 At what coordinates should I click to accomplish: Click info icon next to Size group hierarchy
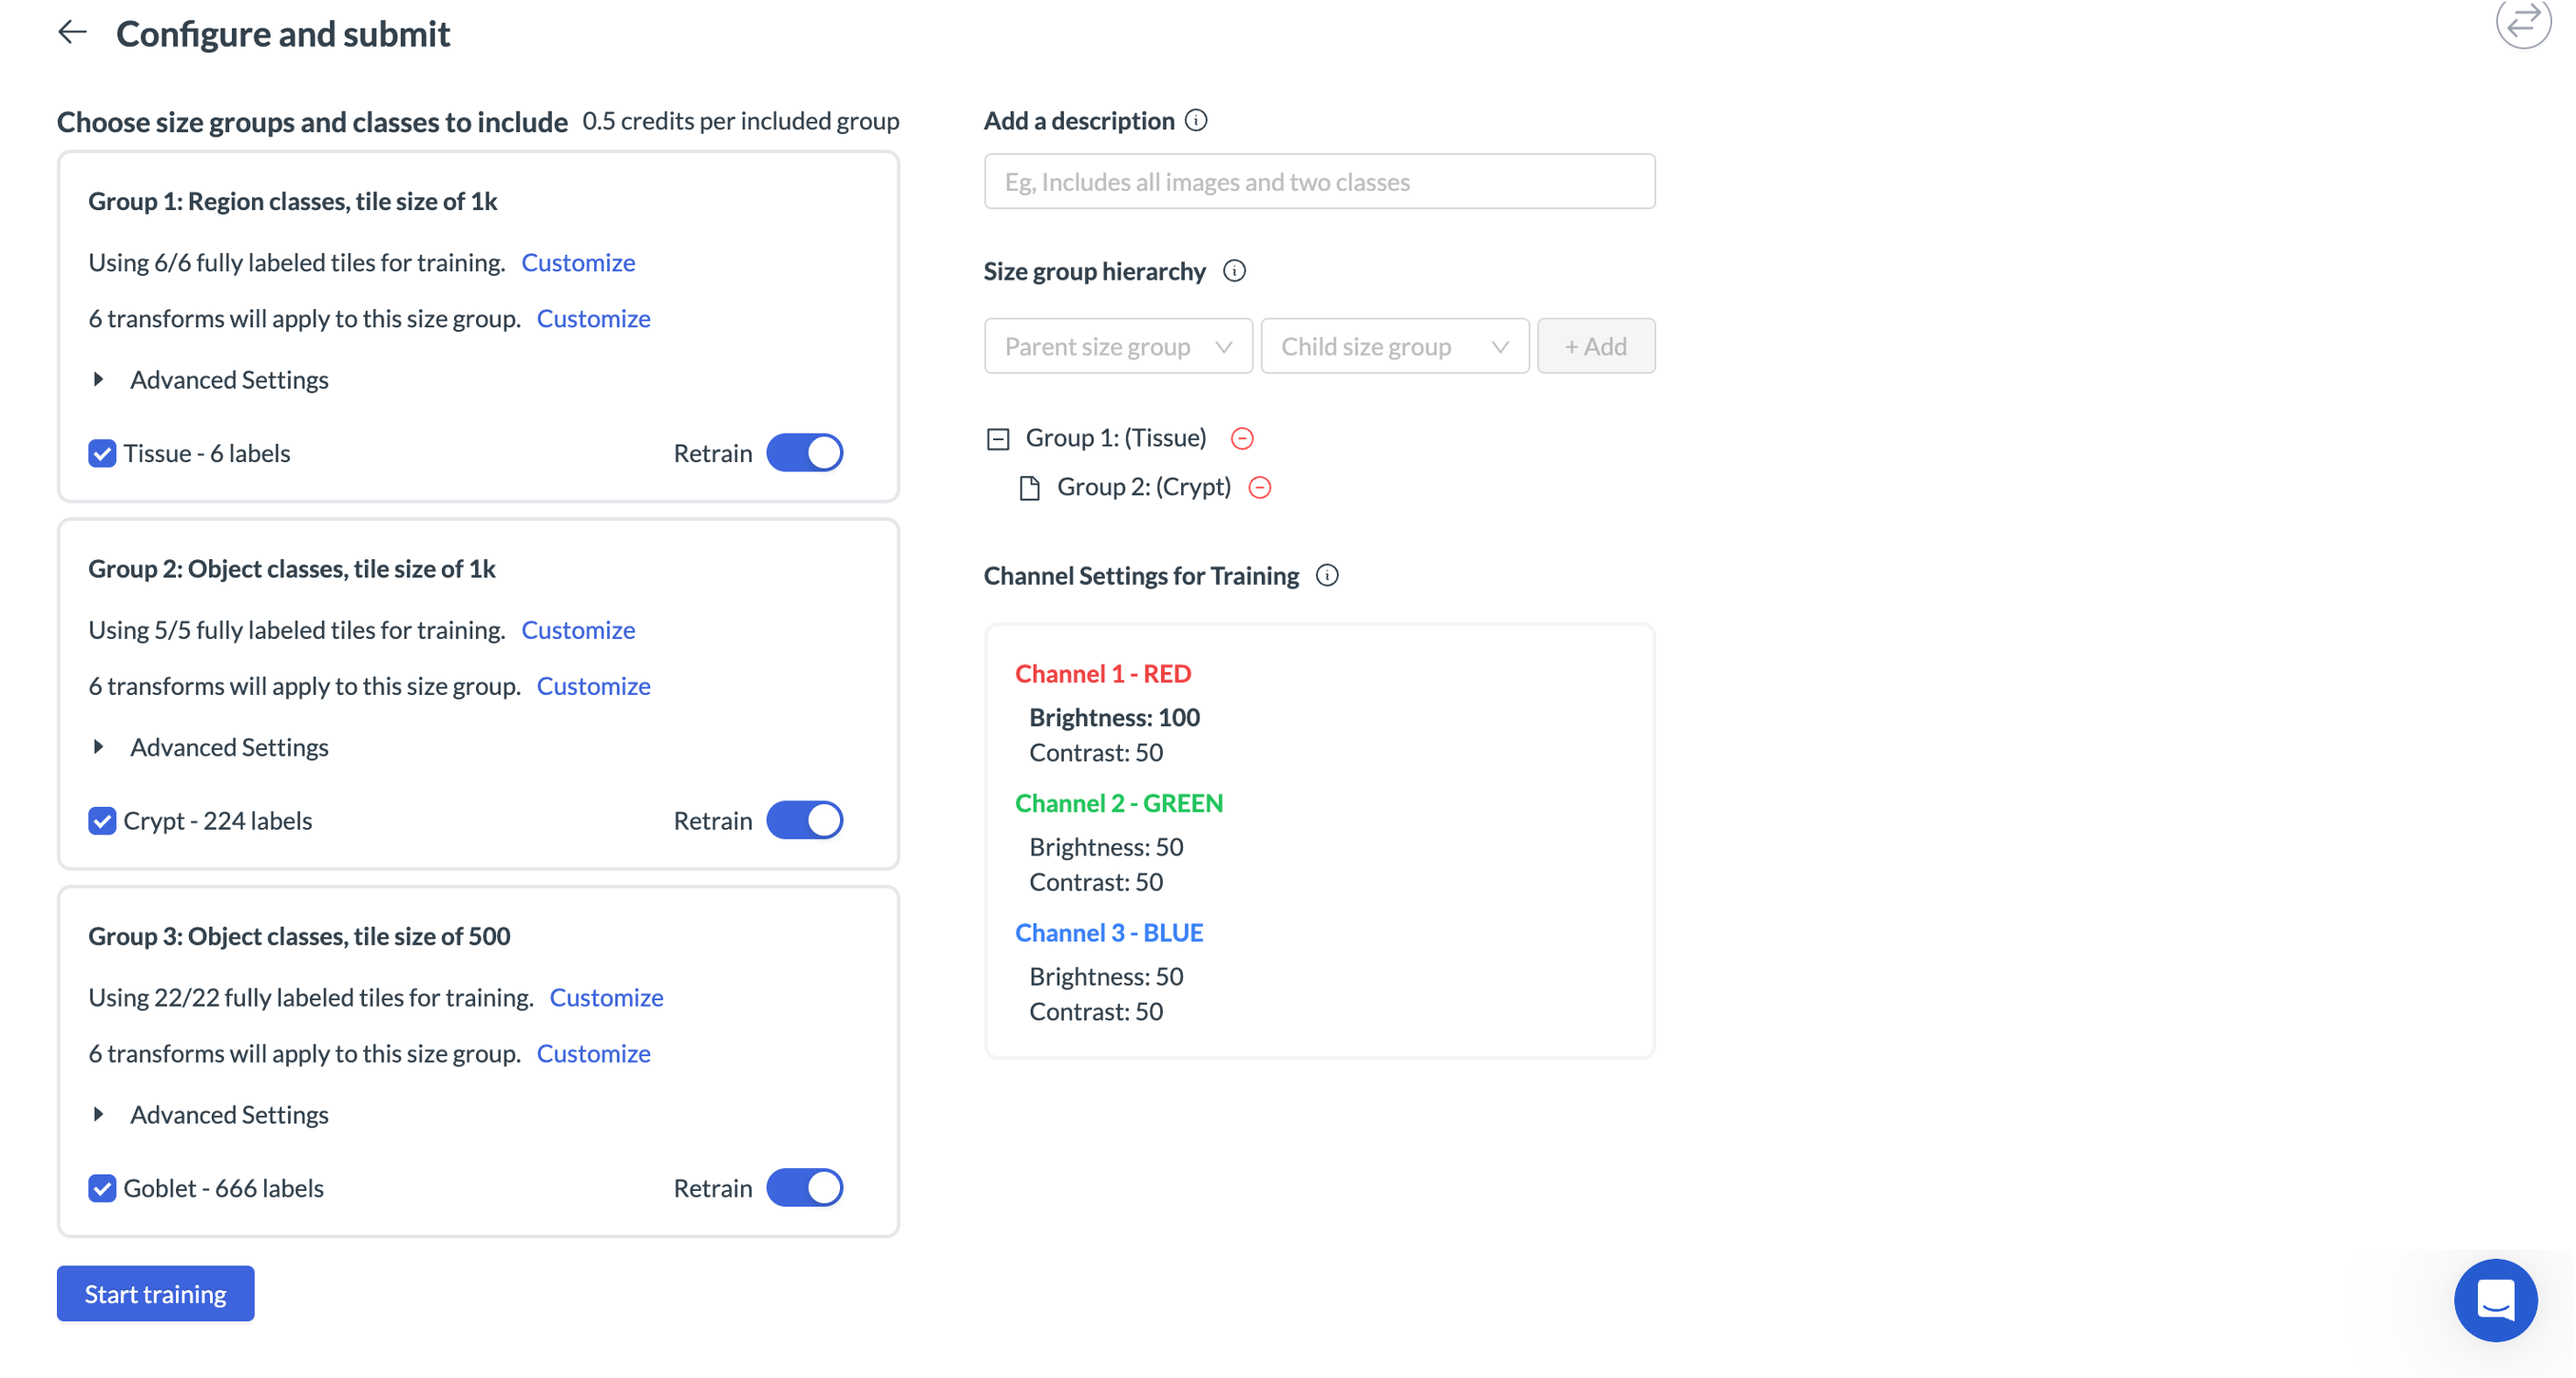coord(1234,271)
